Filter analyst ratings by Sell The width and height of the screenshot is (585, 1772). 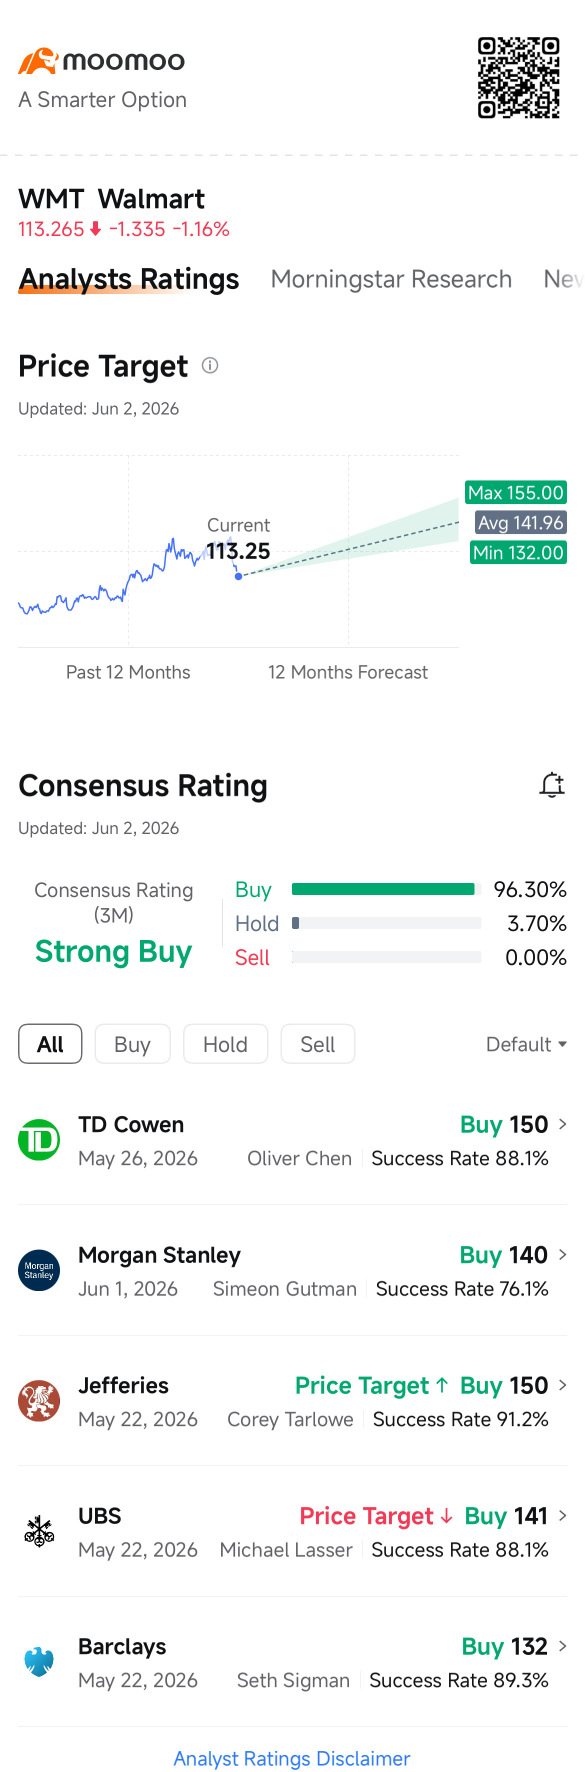pos(317,1044)
